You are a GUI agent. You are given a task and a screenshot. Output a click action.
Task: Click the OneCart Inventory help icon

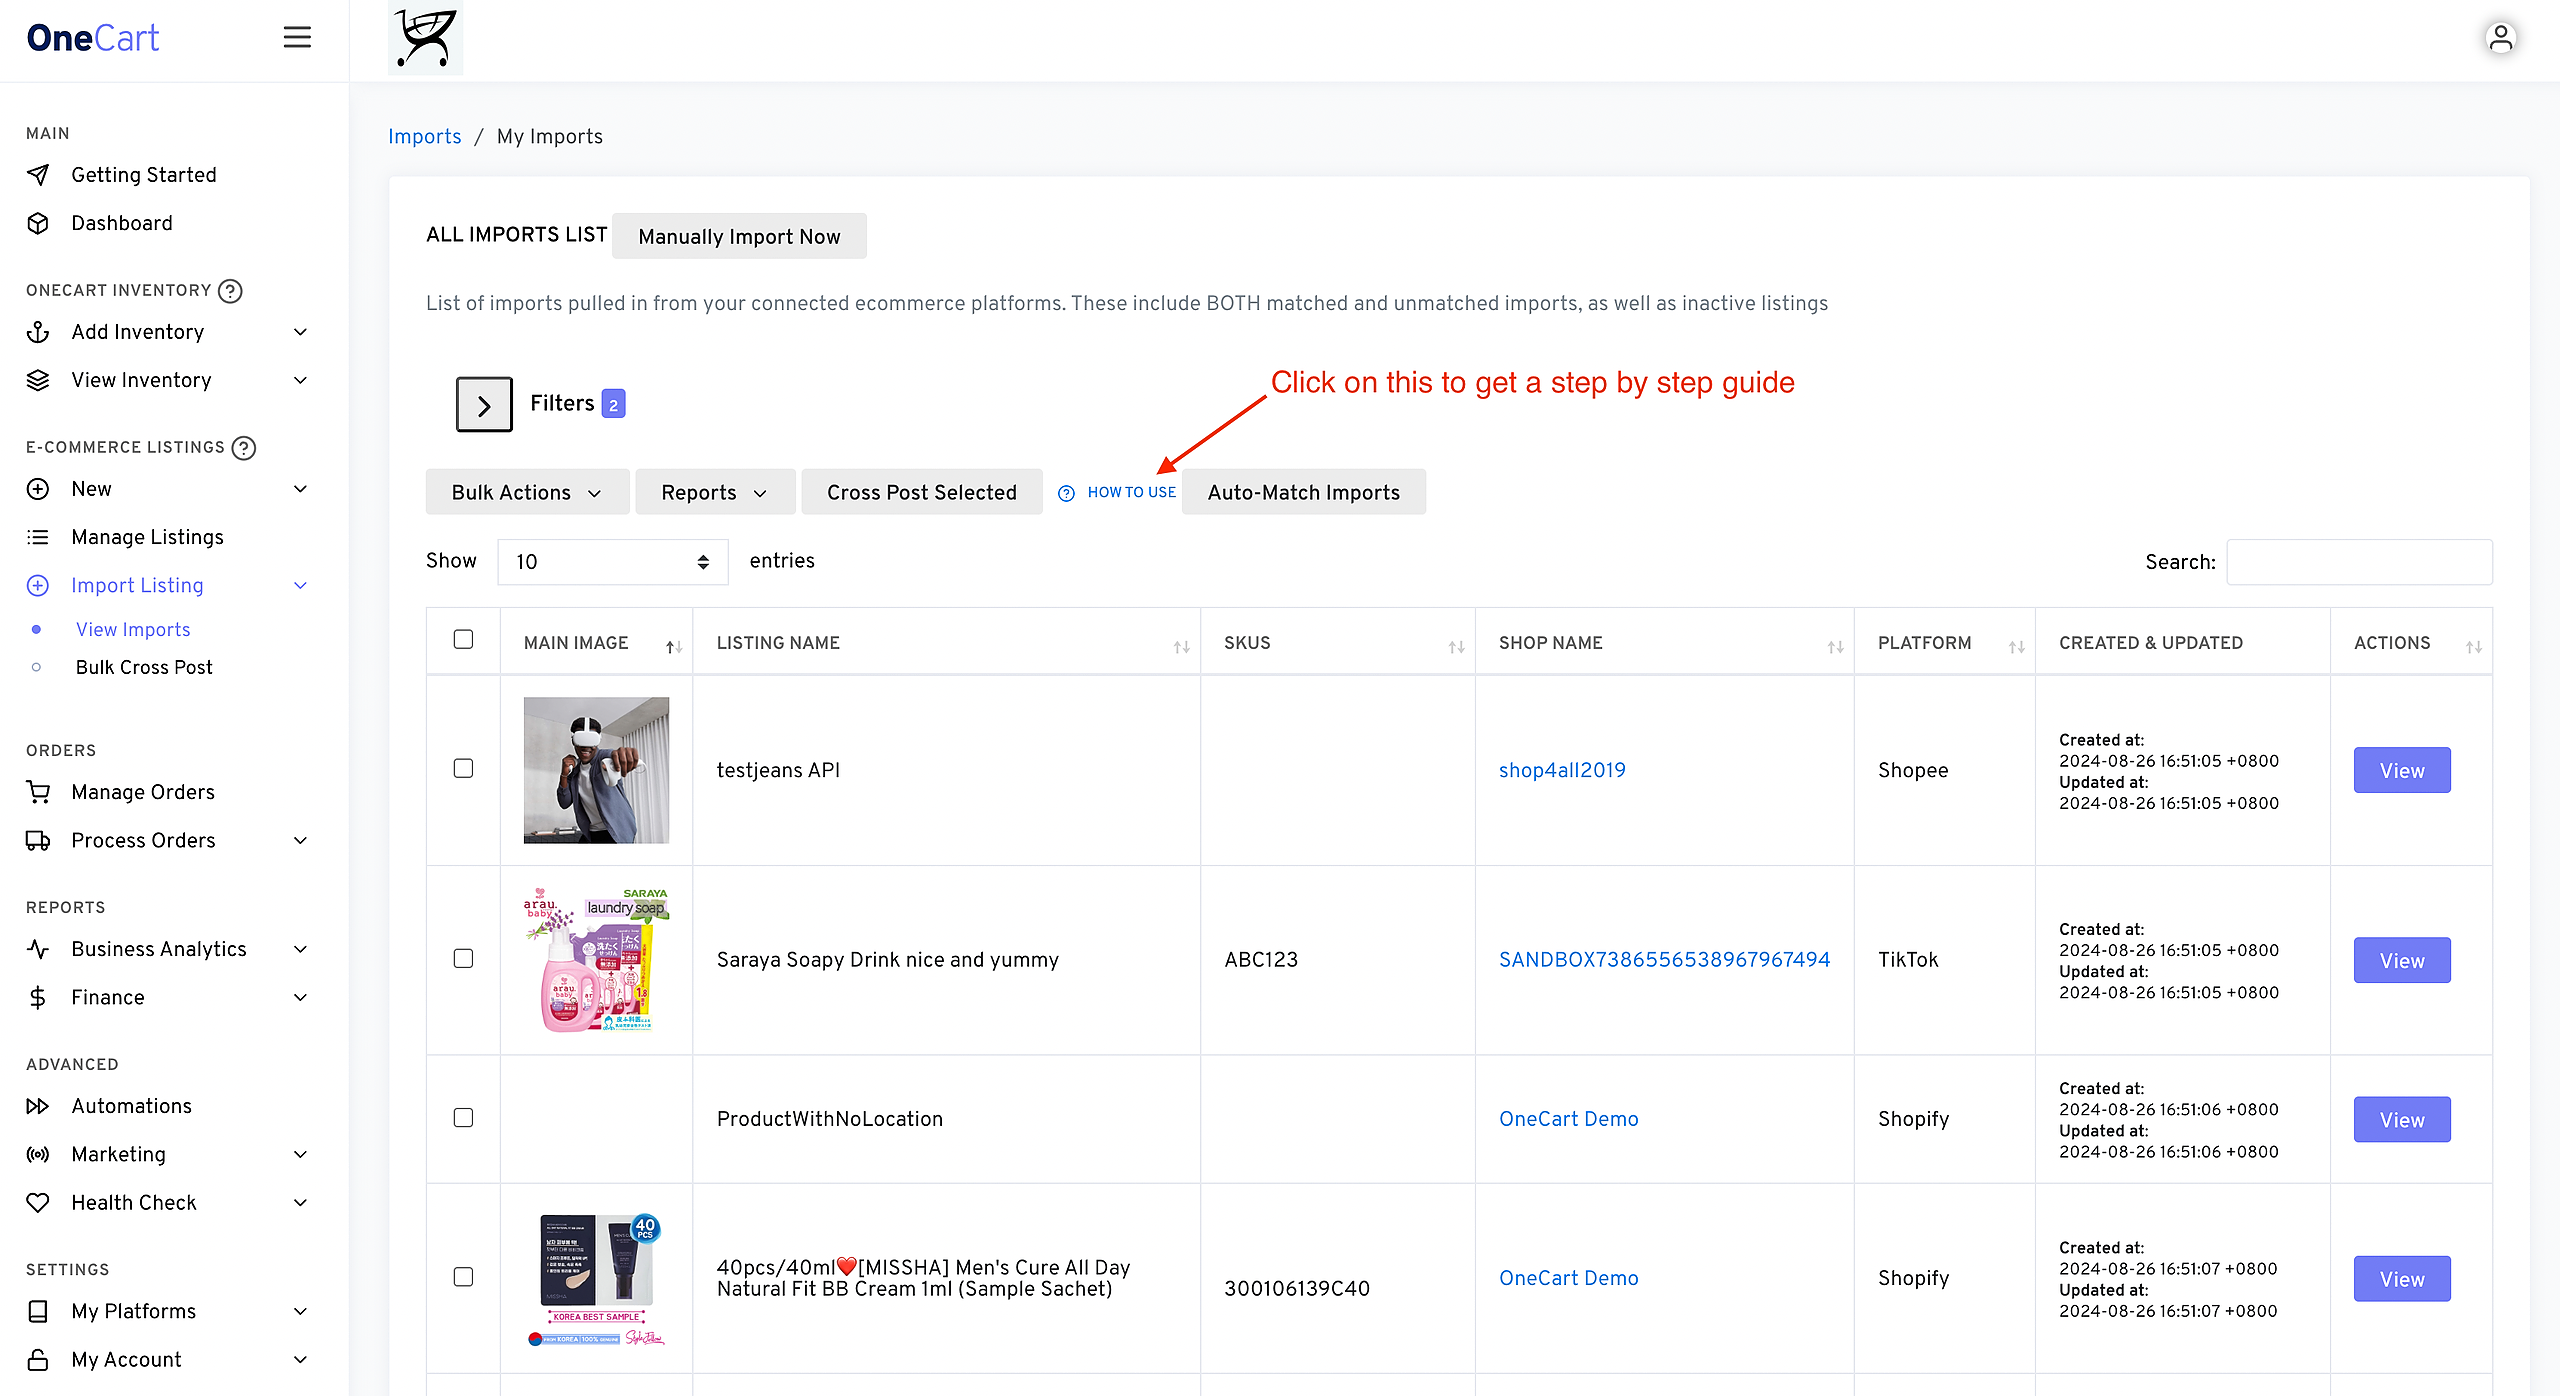tap(230, 290)
